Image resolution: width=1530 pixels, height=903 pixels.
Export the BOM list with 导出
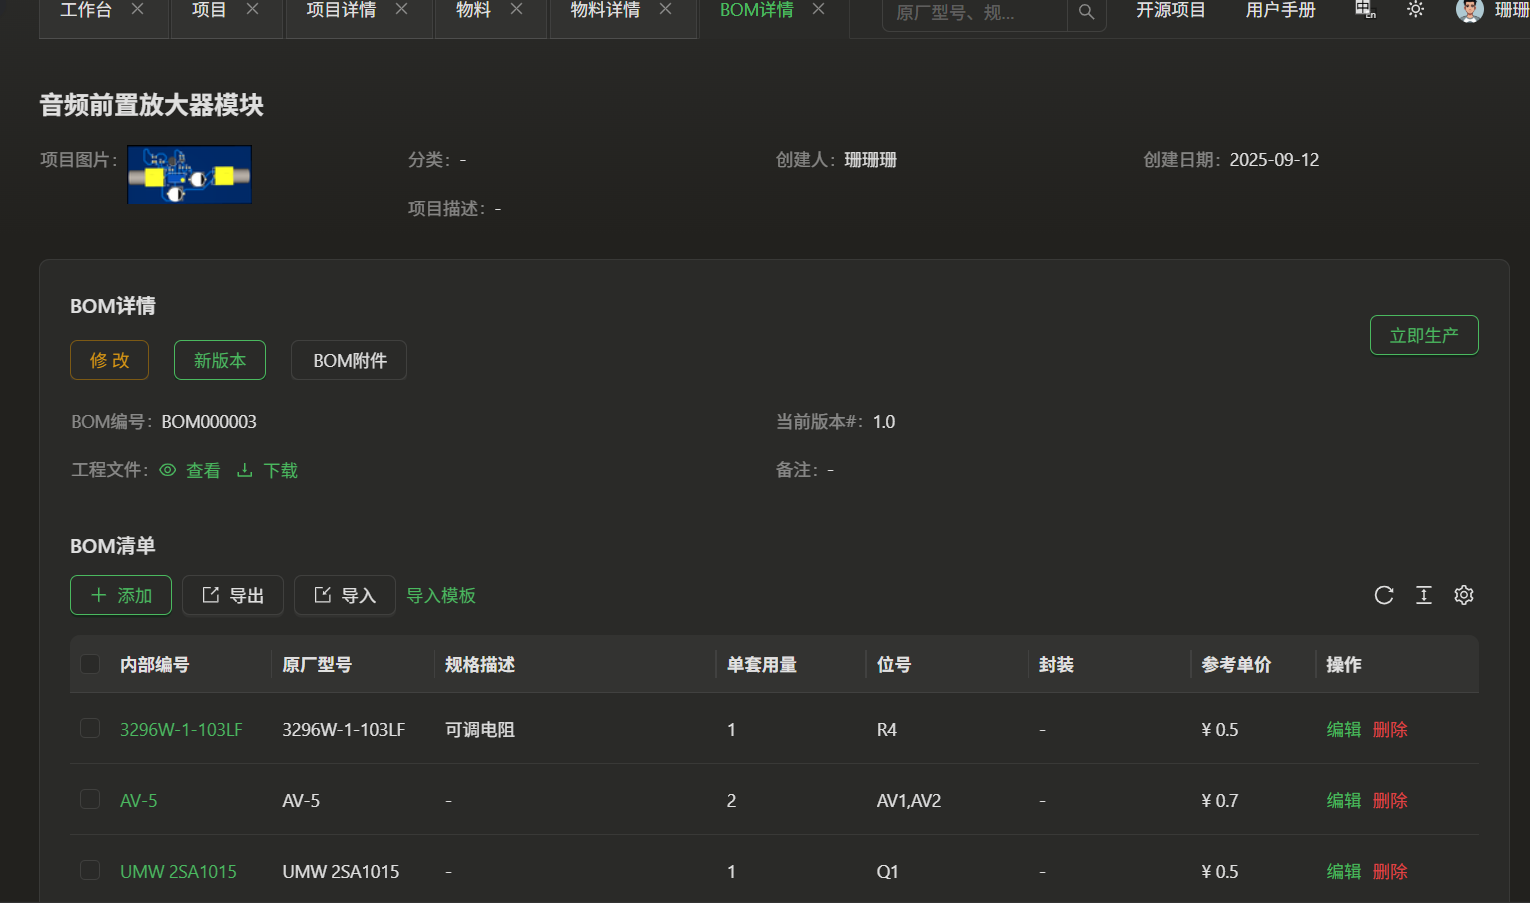tap(233, 595)
